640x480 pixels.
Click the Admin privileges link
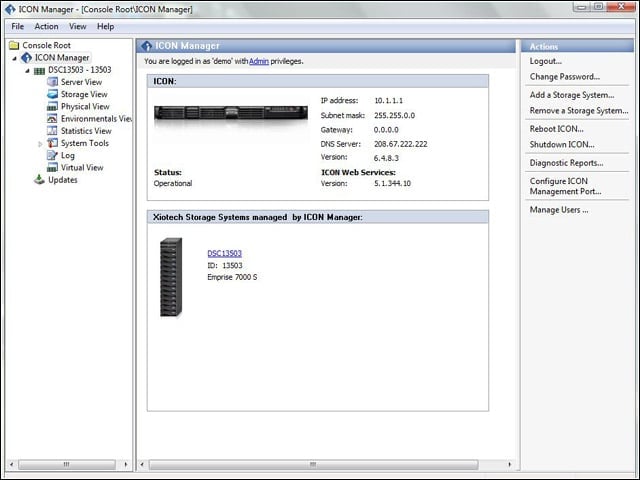259,61
